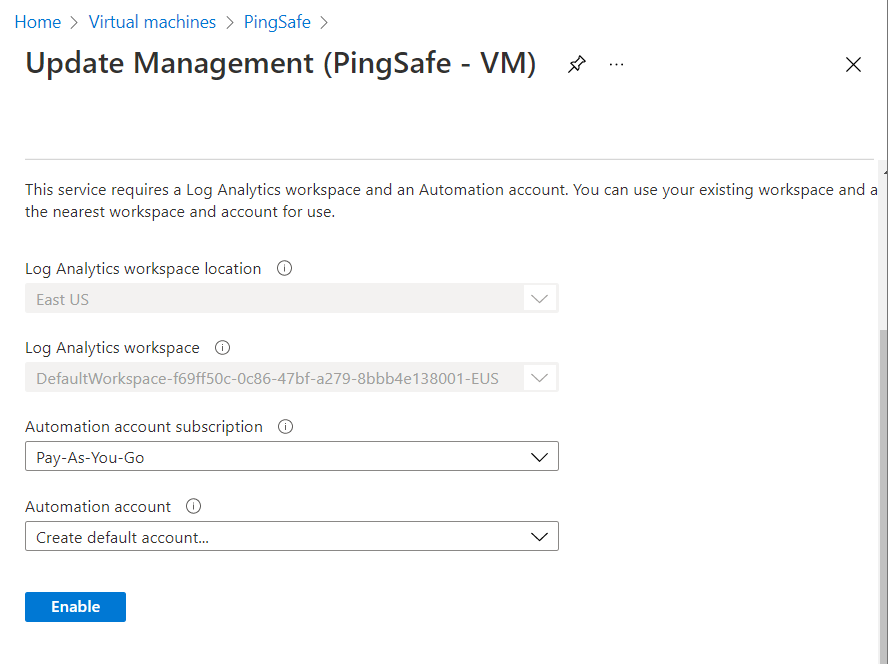
Task: Go to Home in the breadcrumb
Action: 37,22
